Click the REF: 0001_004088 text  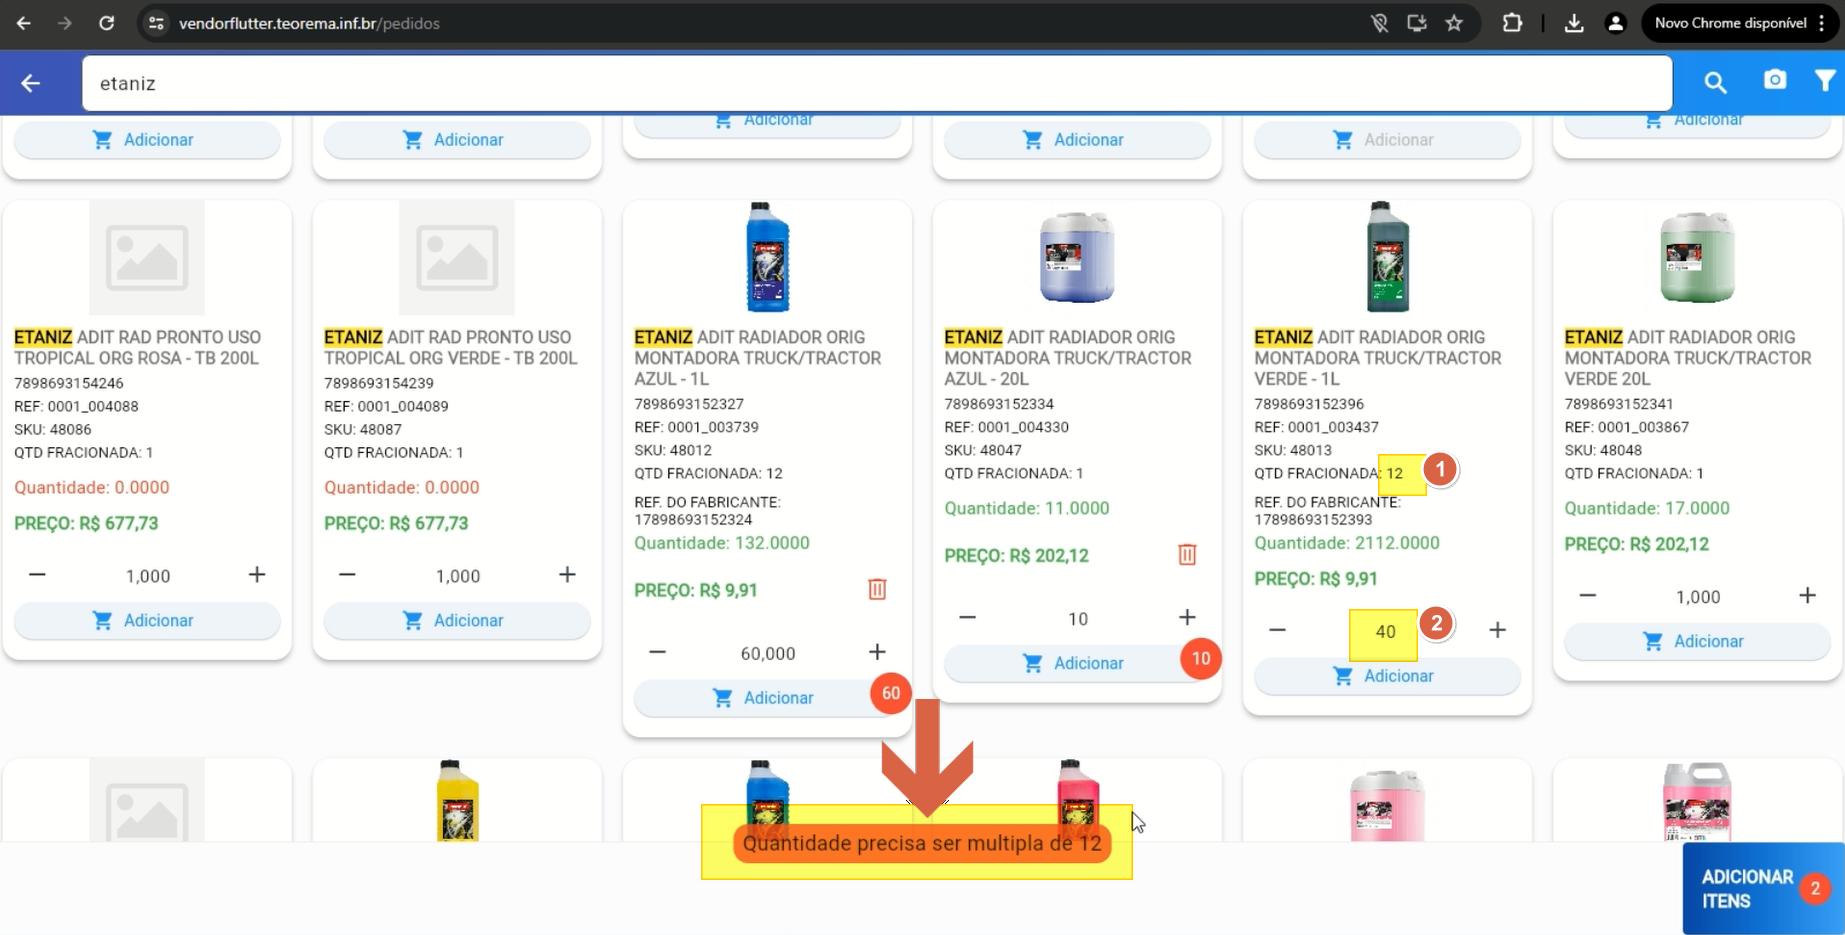click(x=76, y=406)
